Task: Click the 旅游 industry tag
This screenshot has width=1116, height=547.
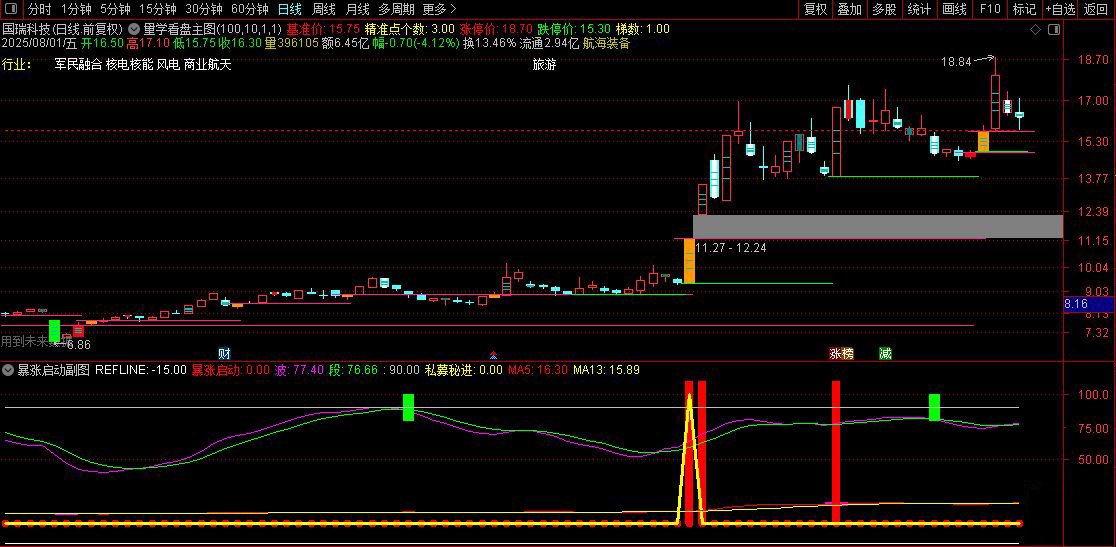Action: [x=544, y=65]
